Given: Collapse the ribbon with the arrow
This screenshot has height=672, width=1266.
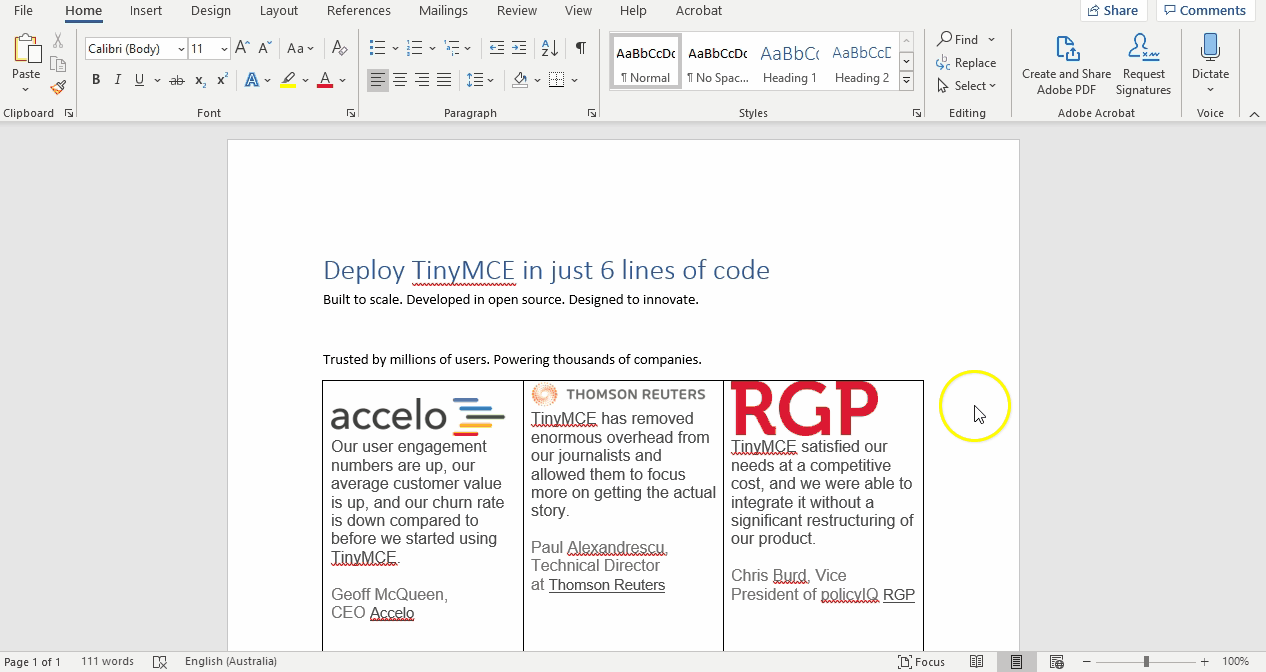Looking at the screenshot, I should click(1254, 114).
